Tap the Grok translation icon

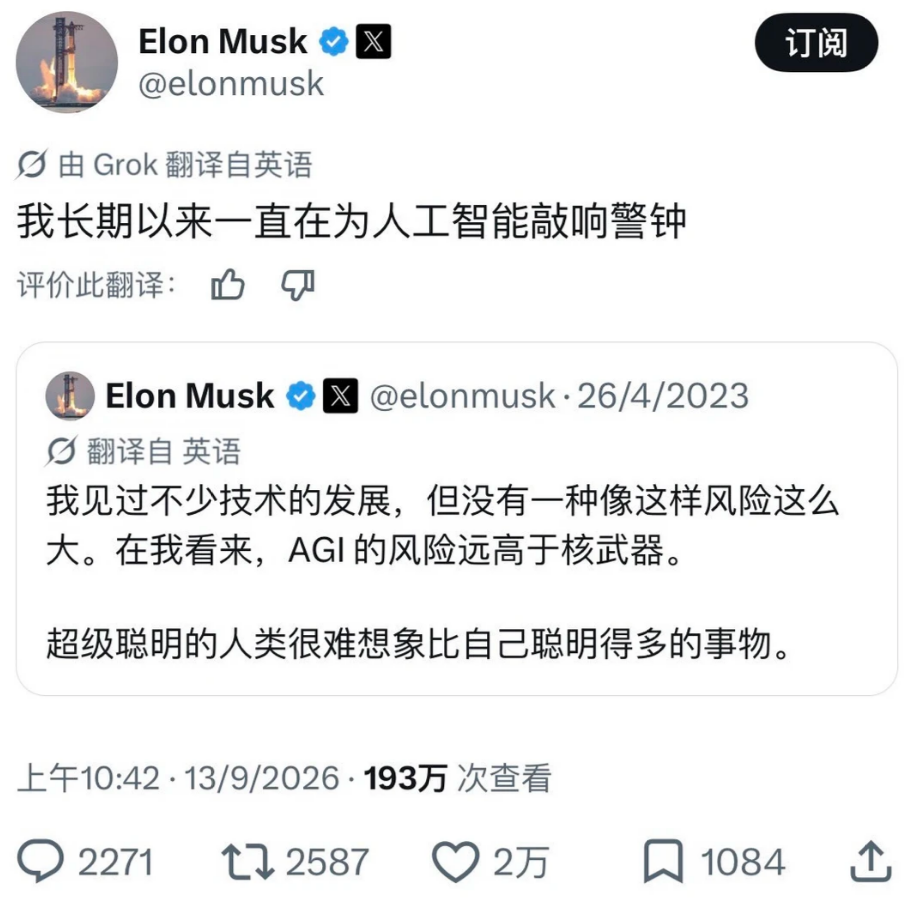coord(31,164)
